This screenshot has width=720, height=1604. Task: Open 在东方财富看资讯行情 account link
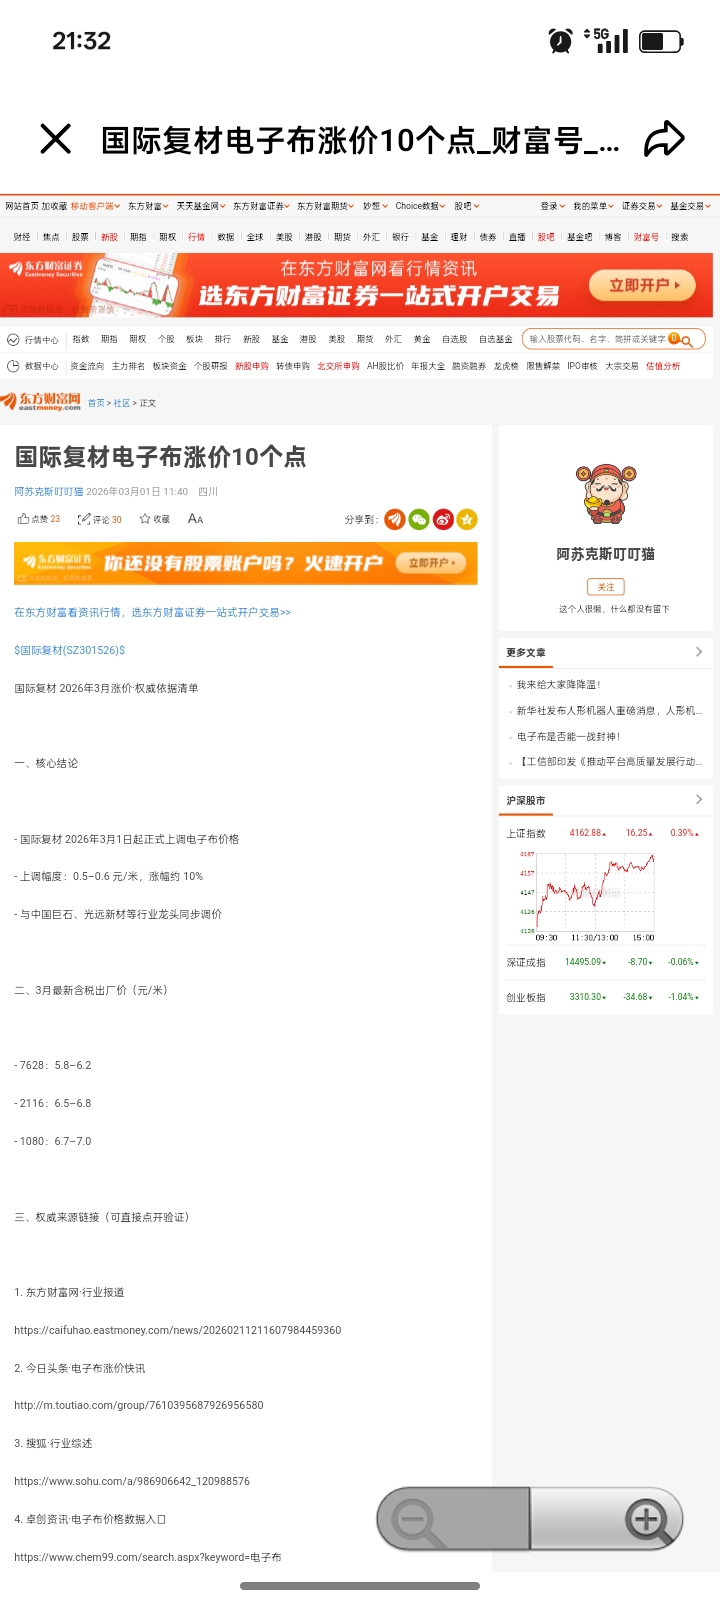[x=153, y=612]
